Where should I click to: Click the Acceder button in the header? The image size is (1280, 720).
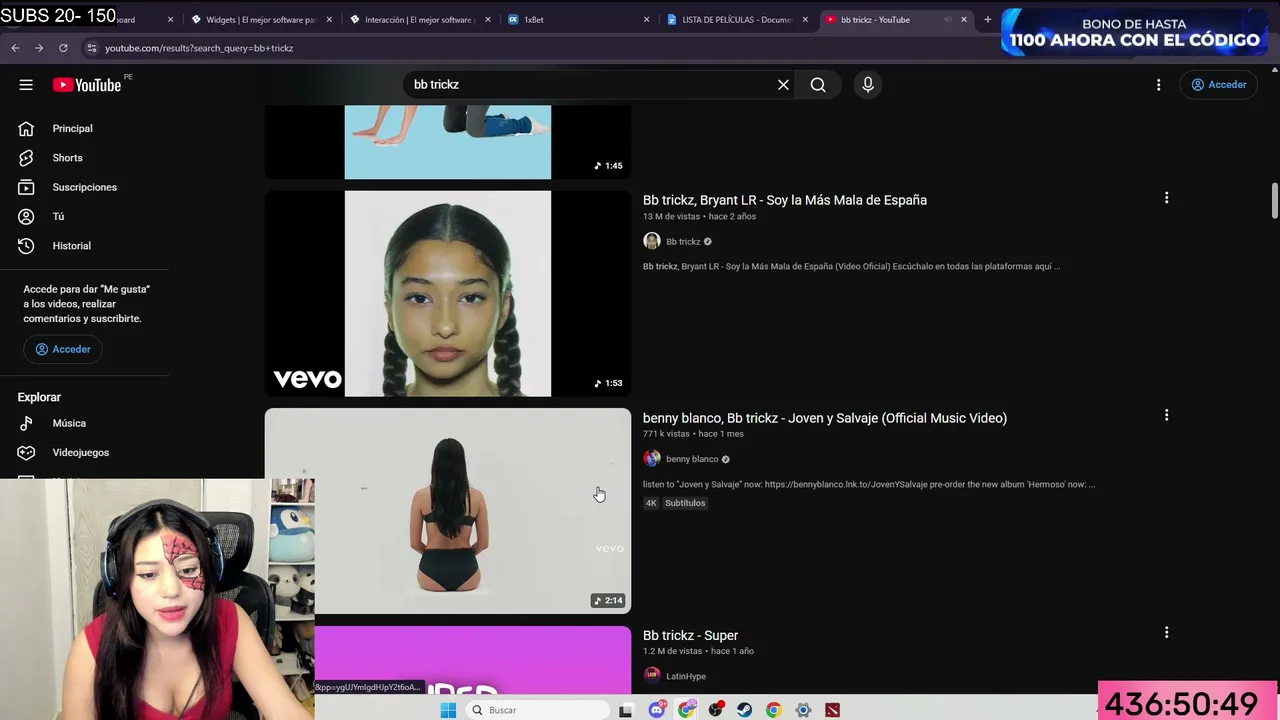[1218, 85]
